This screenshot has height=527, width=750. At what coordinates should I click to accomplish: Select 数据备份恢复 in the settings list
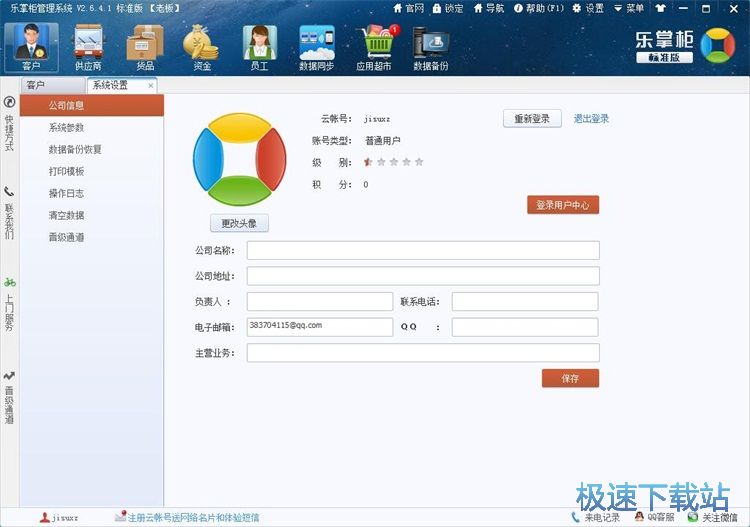pos(92,149)
